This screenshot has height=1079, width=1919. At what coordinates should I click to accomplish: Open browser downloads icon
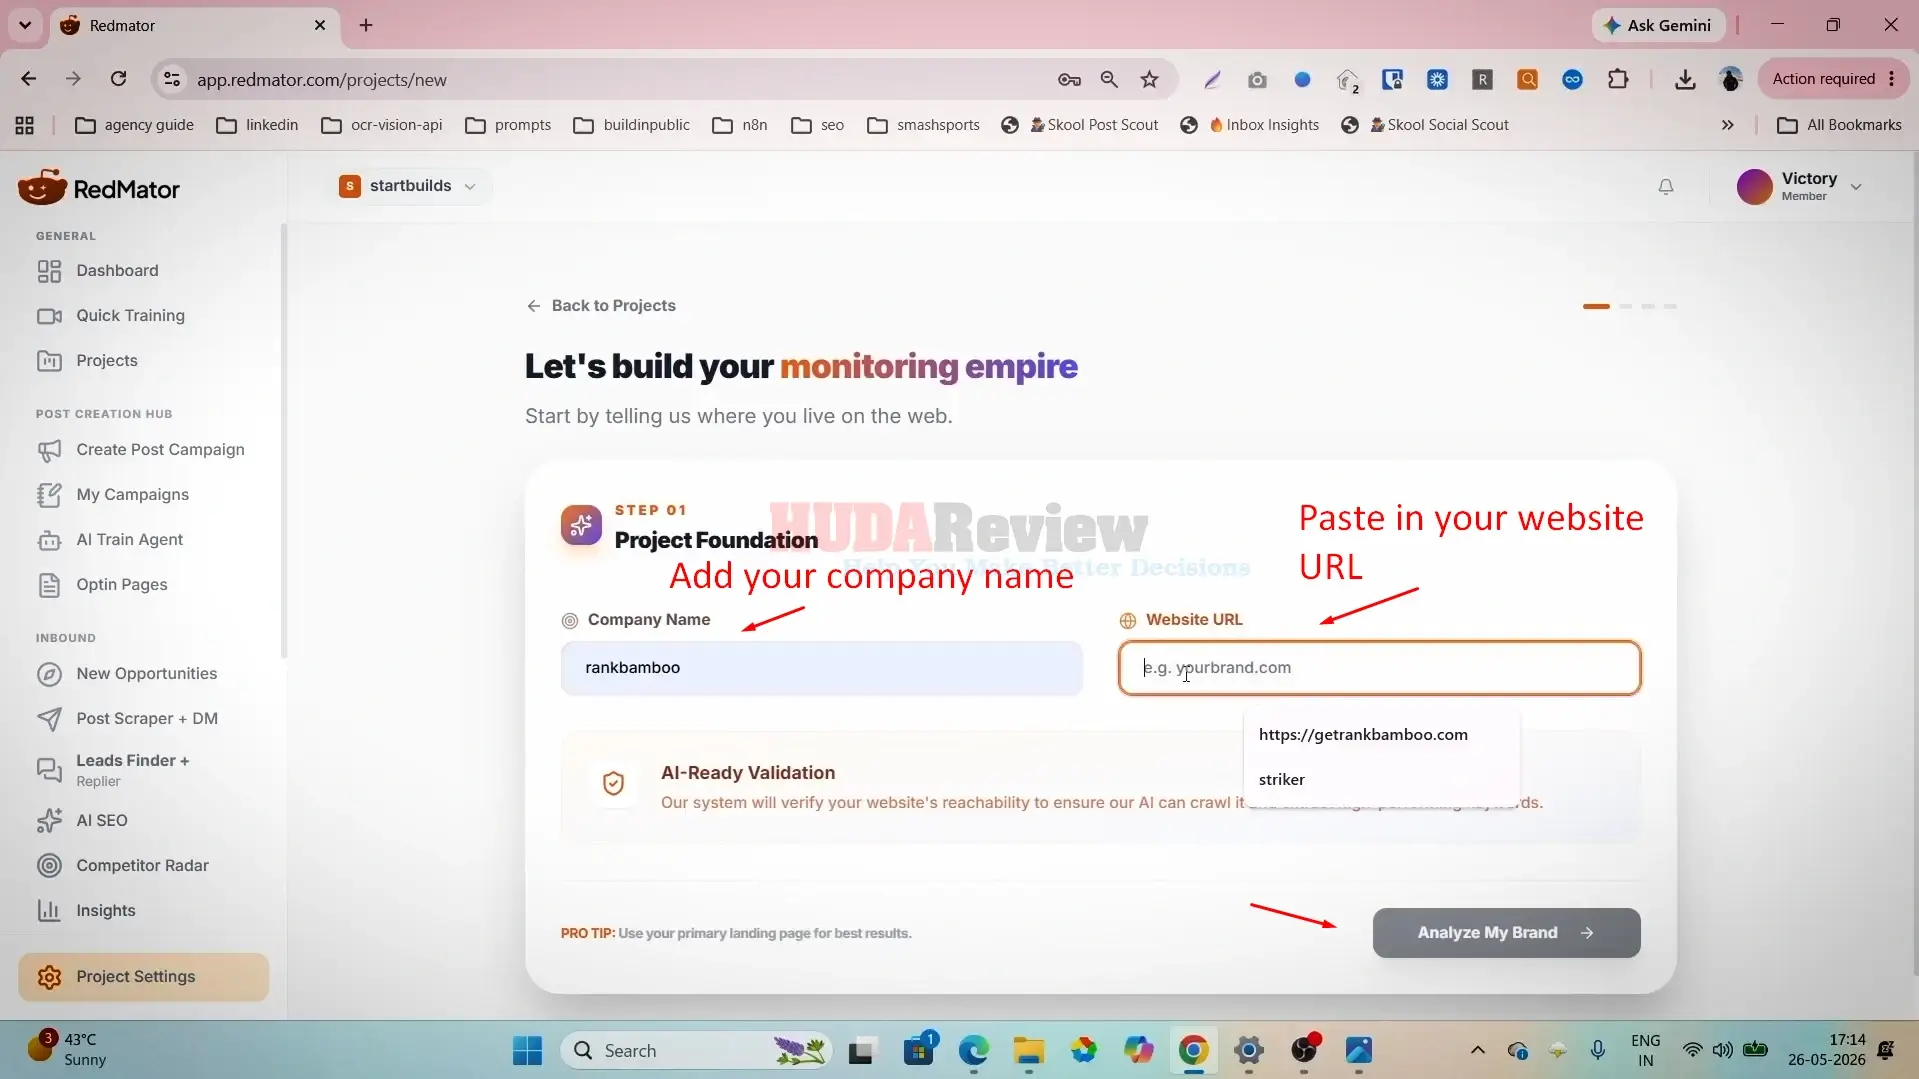[1685, 79]
